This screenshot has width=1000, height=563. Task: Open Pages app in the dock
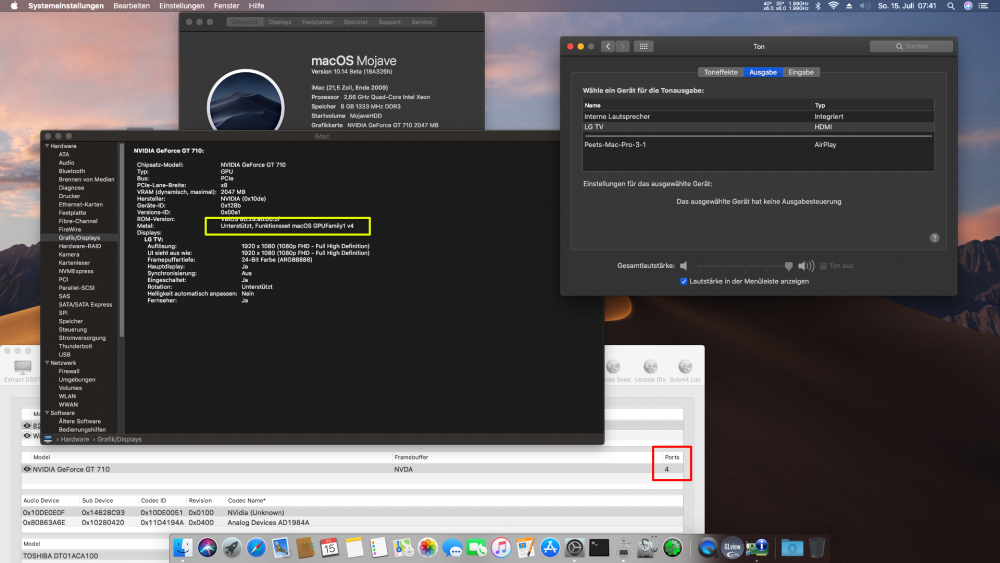click(x=526, y=548)
